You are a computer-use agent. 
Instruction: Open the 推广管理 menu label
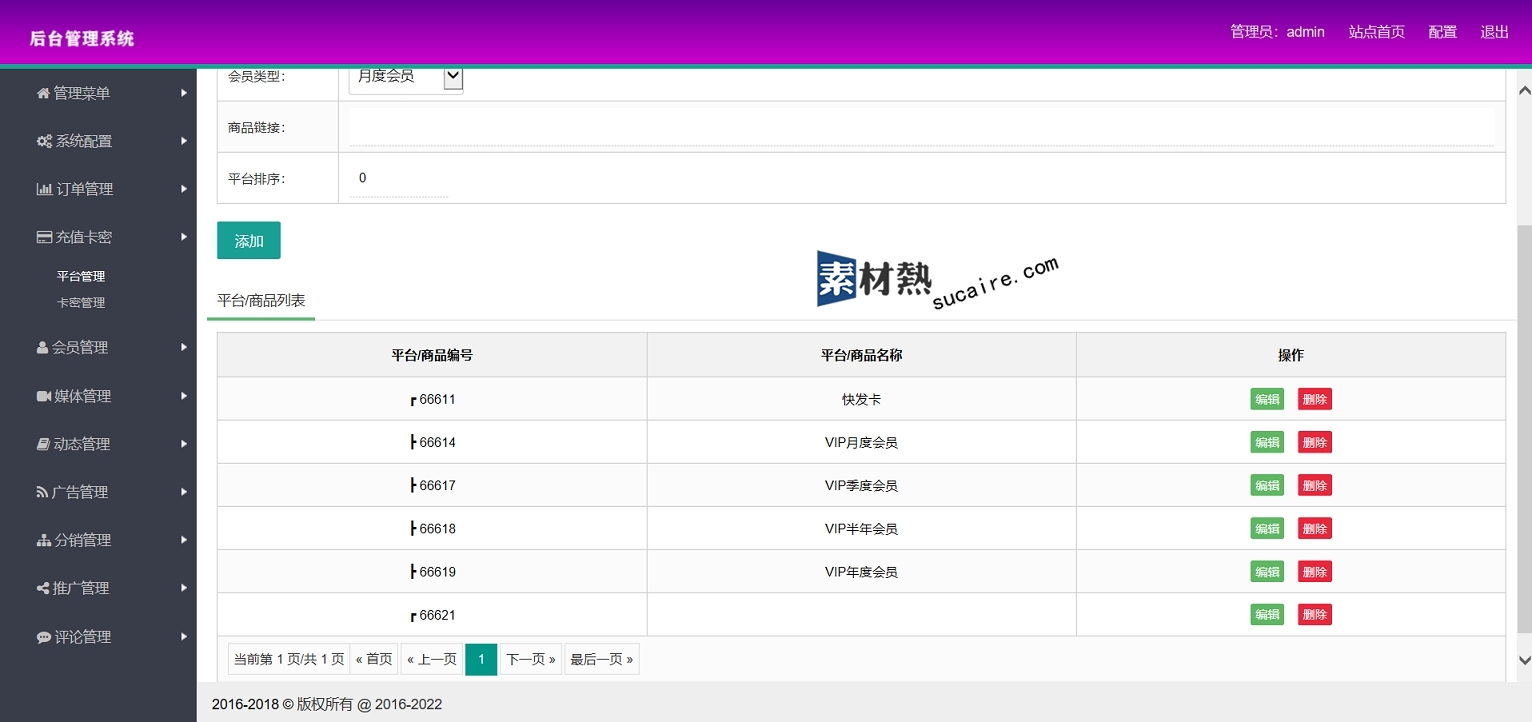[x=81, y=588]
